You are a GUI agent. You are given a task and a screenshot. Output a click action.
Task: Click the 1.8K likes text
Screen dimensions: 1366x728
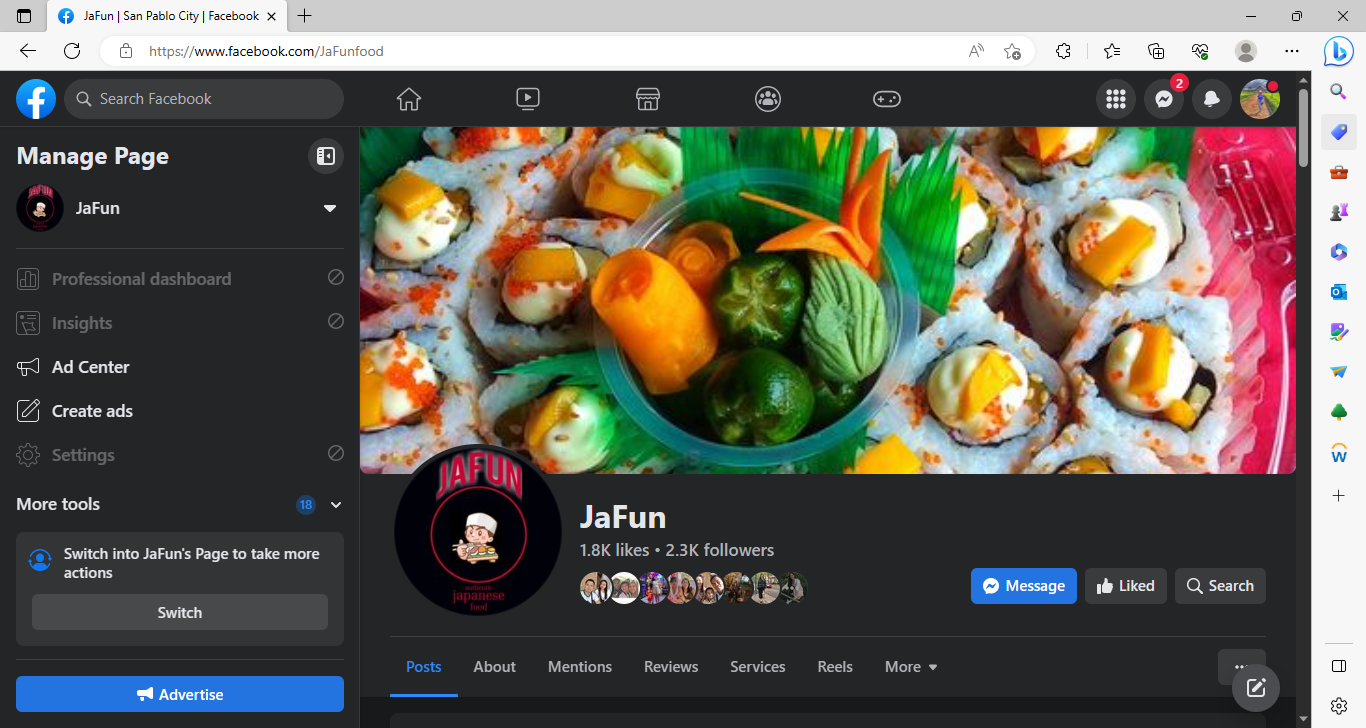pyautogui.click(x=614, y=550)
